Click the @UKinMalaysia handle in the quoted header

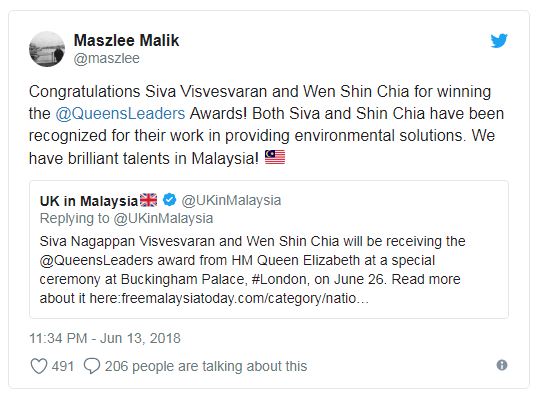(232, 201)
